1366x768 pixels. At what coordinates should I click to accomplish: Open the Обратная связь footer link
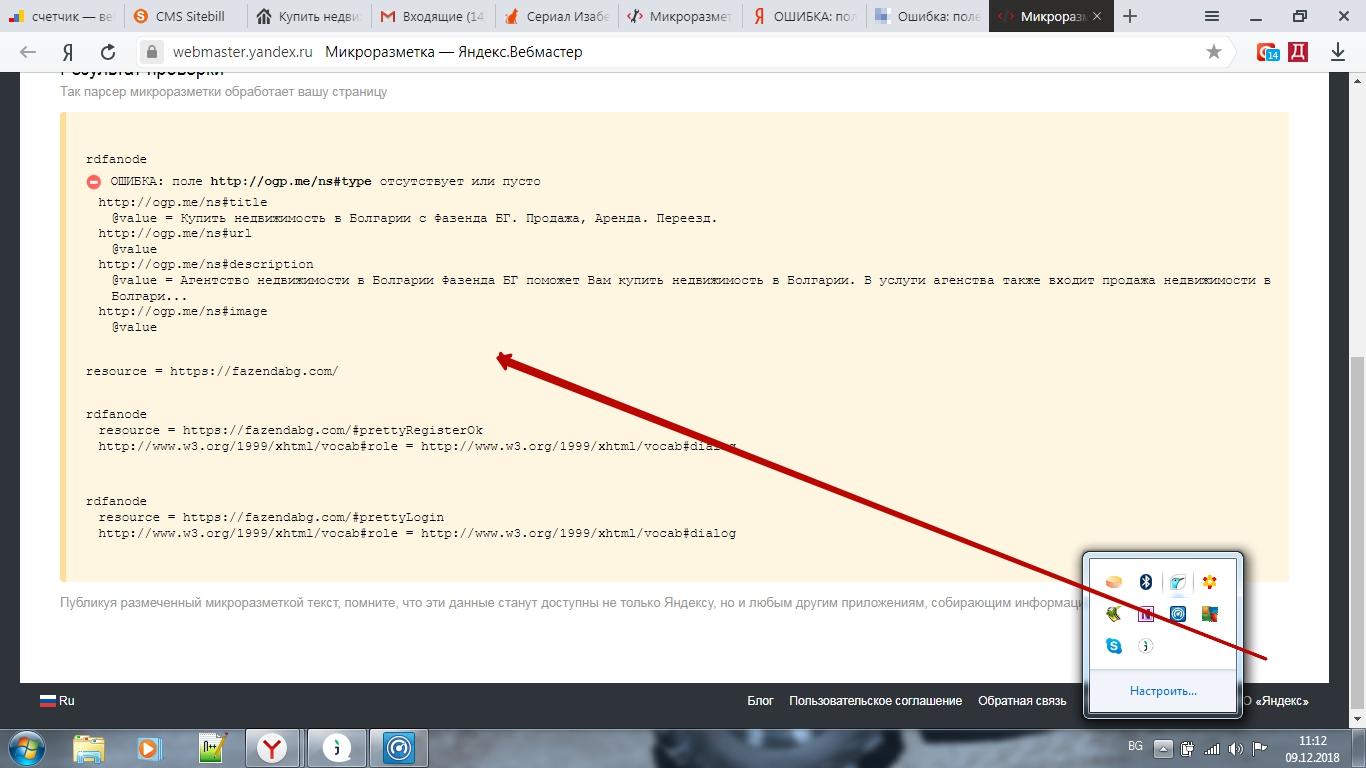tap(1022, 701)
